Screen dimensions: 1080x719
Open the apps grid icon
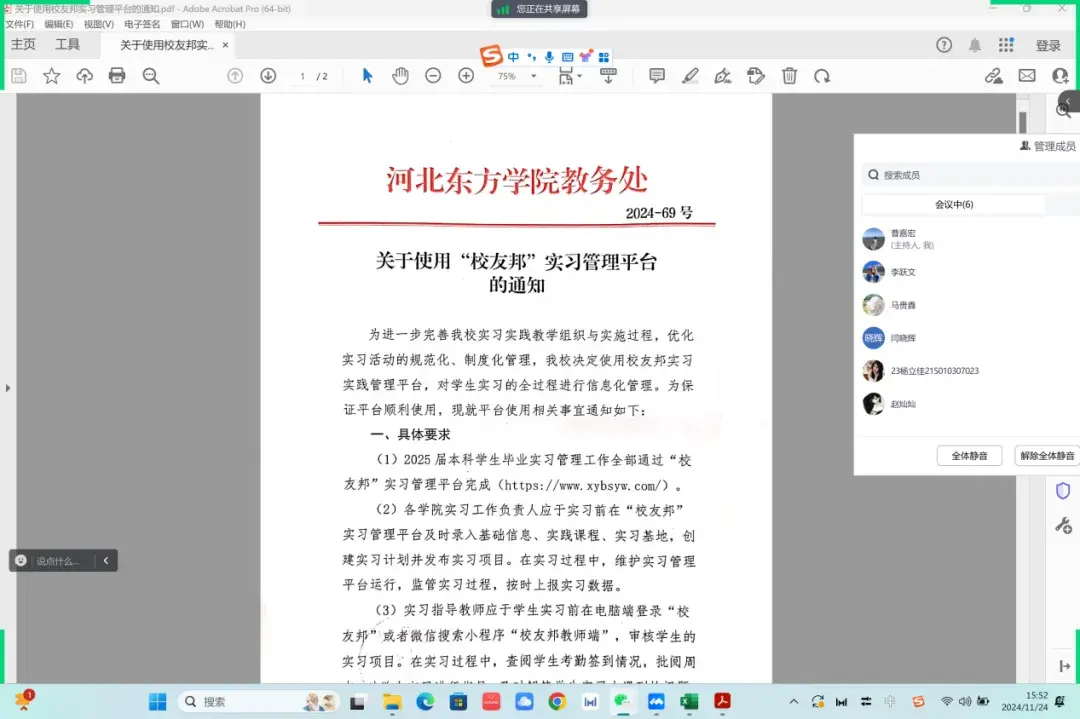[1006, 45]
